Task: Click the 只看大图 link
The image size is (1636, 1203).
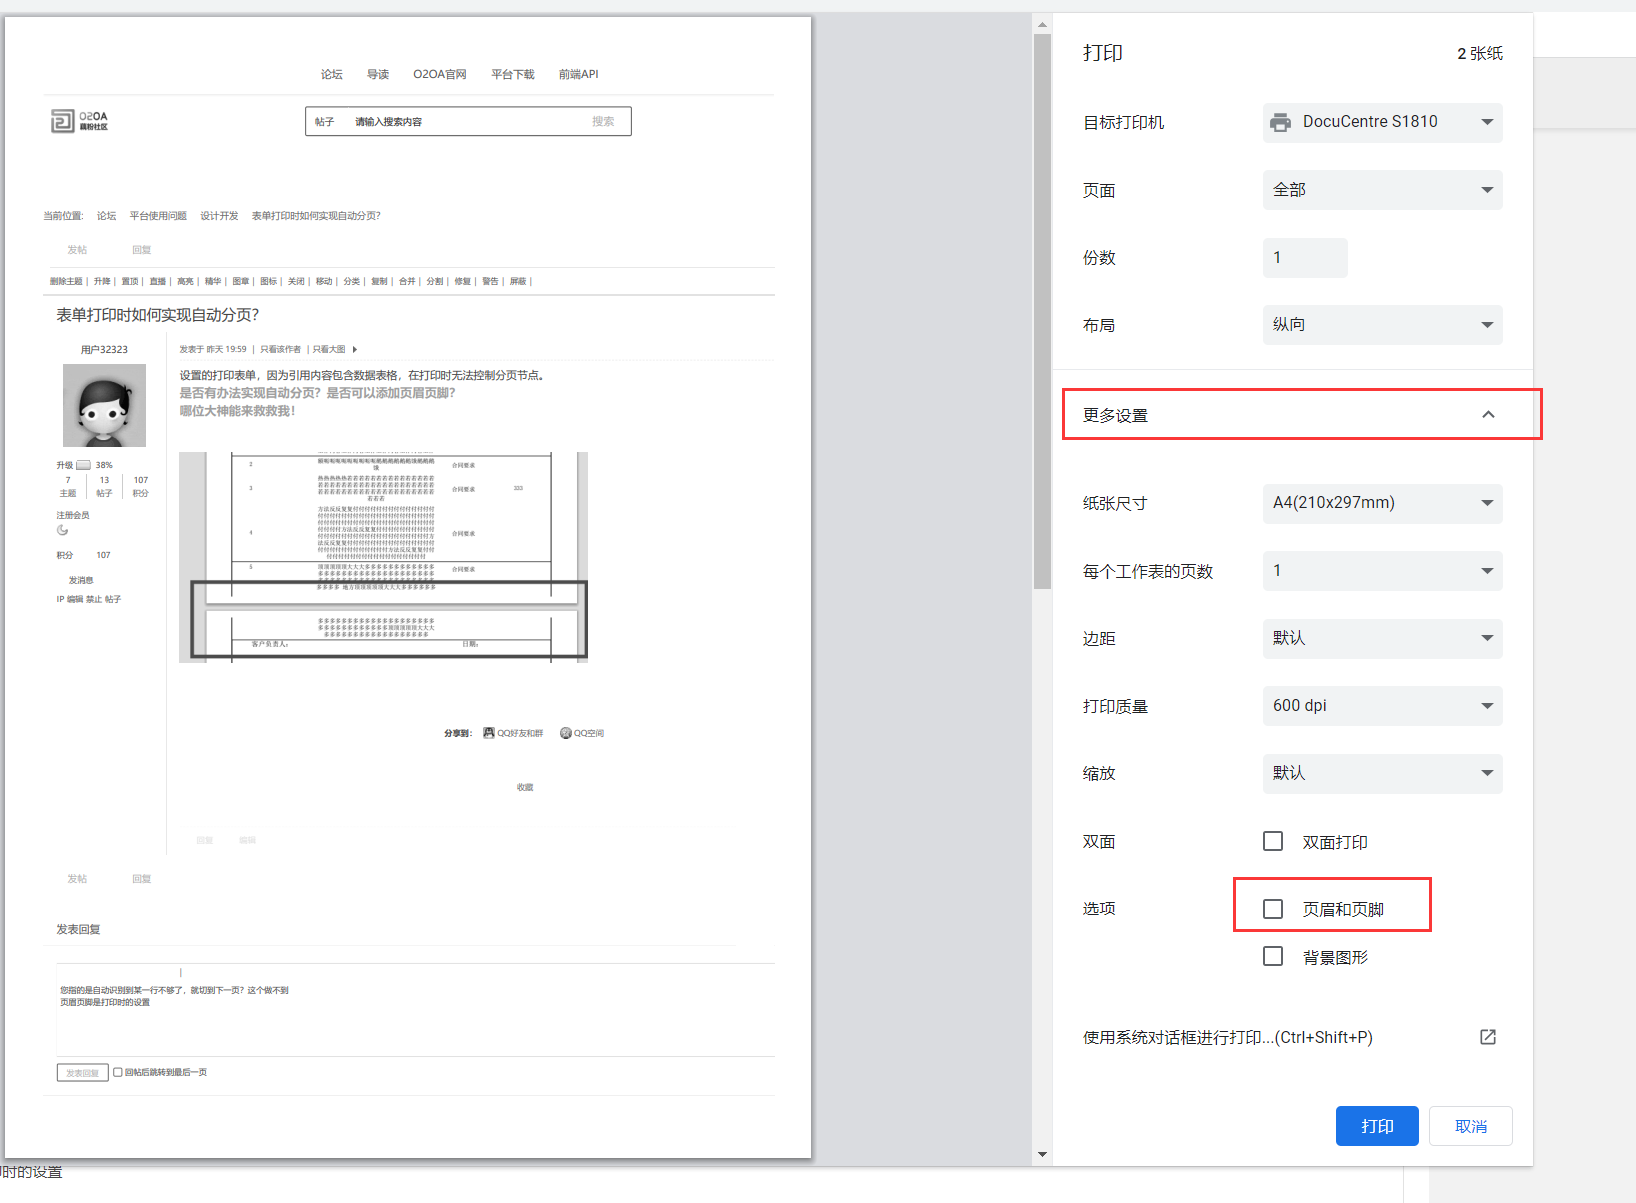Action: pyautogui.click(x=329, y=349)
